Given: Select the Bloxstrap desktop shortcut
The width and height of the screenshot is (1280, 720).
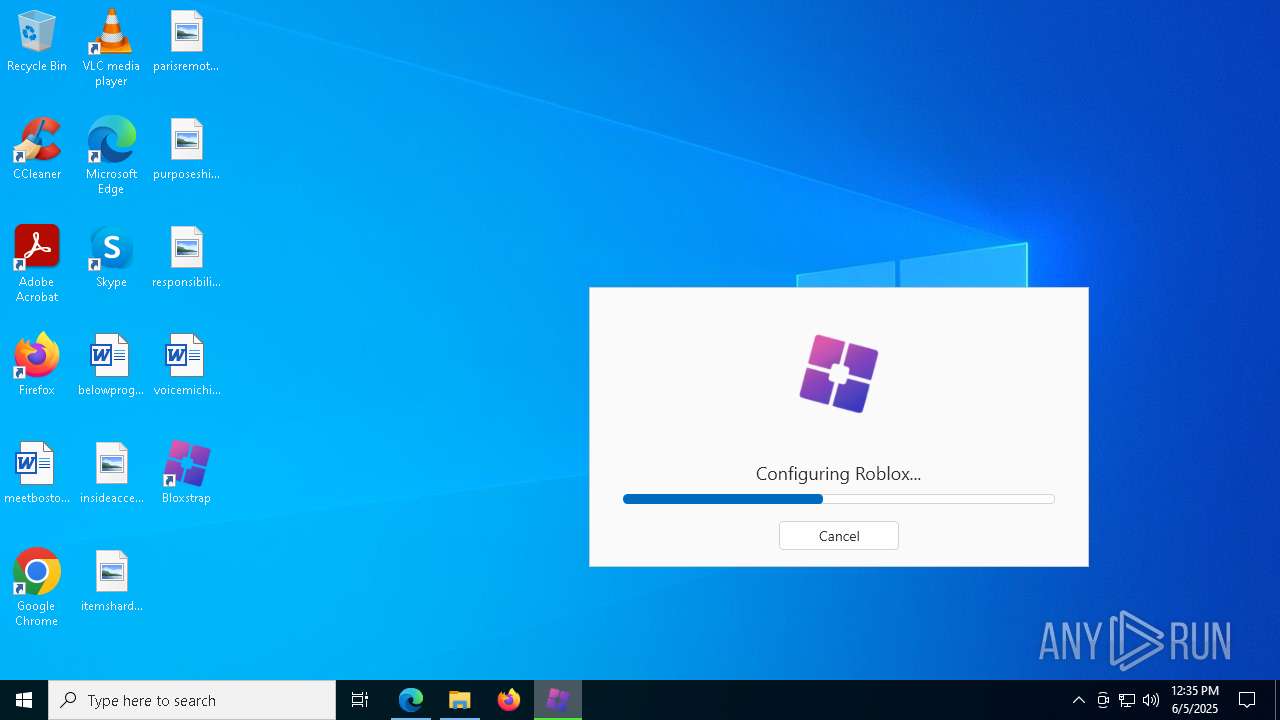Looking at the screenshot, I should click(x=186, y=474).
